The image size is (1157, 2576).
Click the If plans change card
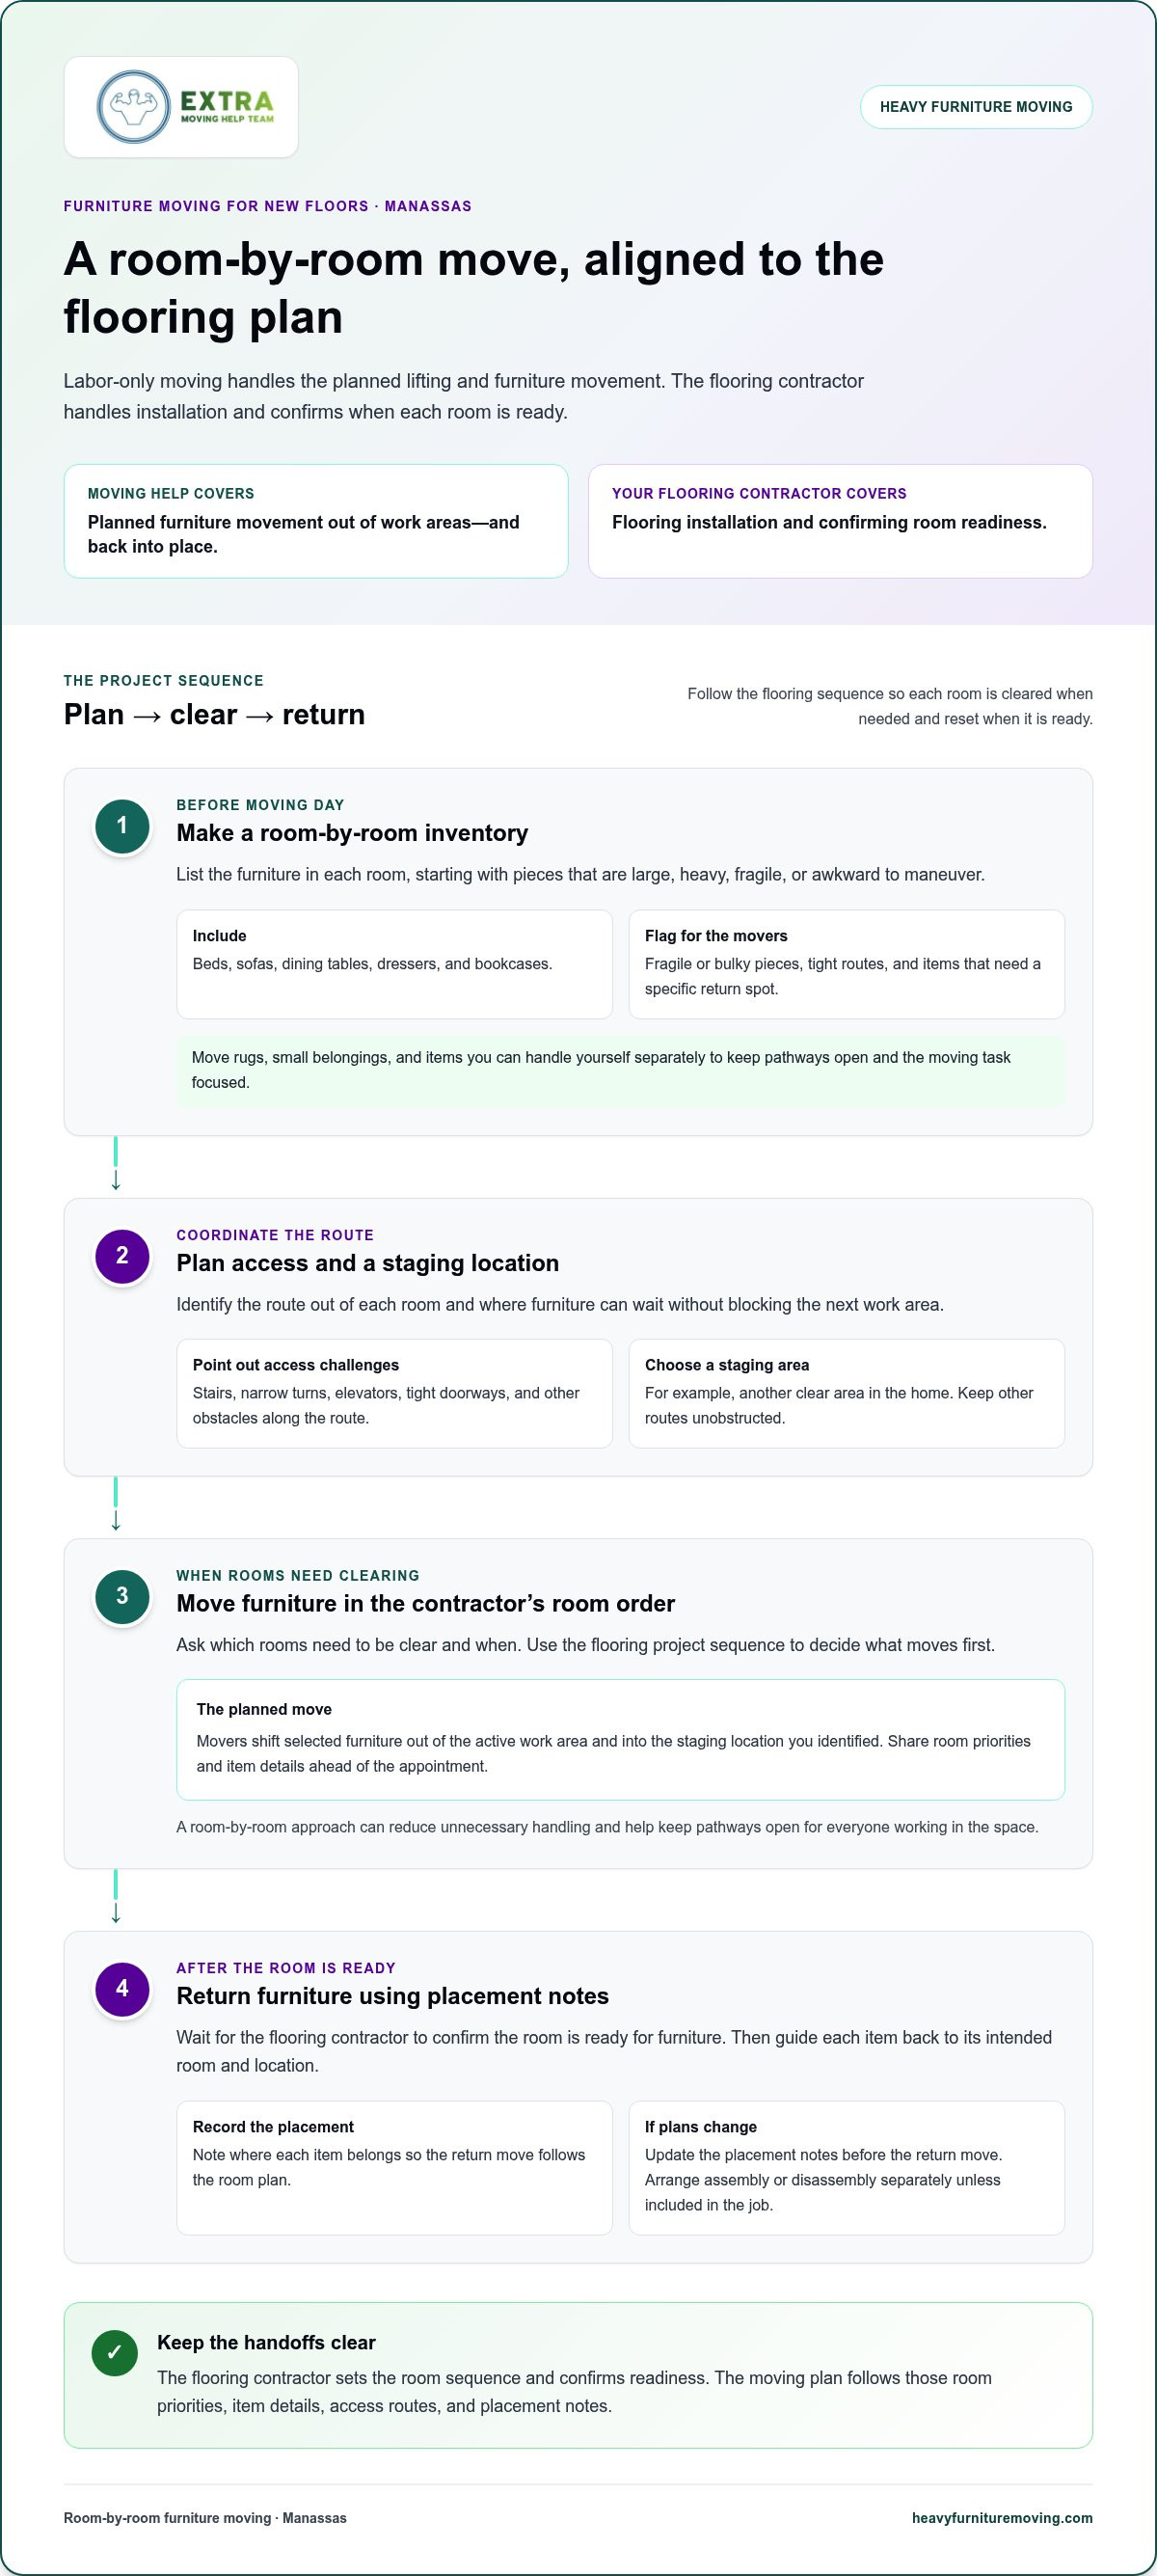click(x=846, y=2167)
